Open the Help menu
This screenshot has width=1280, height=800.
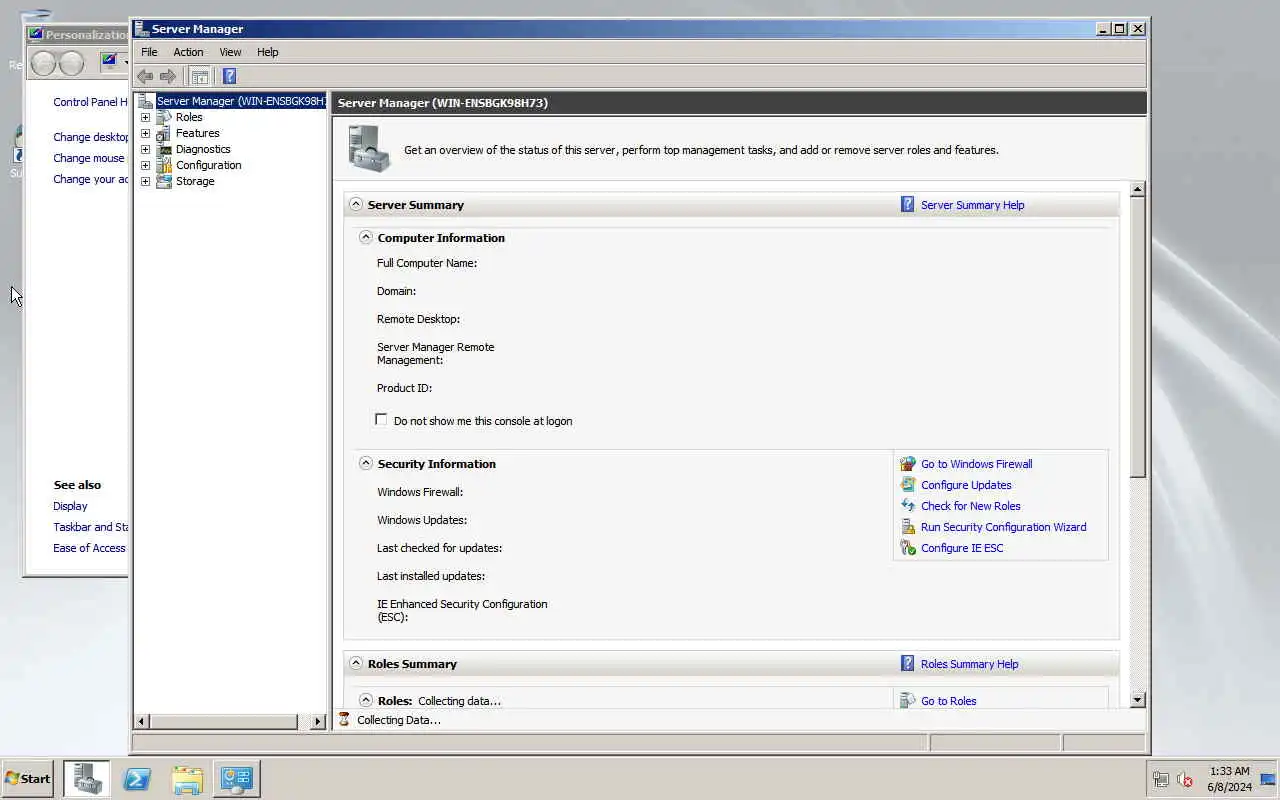[267, 52]
